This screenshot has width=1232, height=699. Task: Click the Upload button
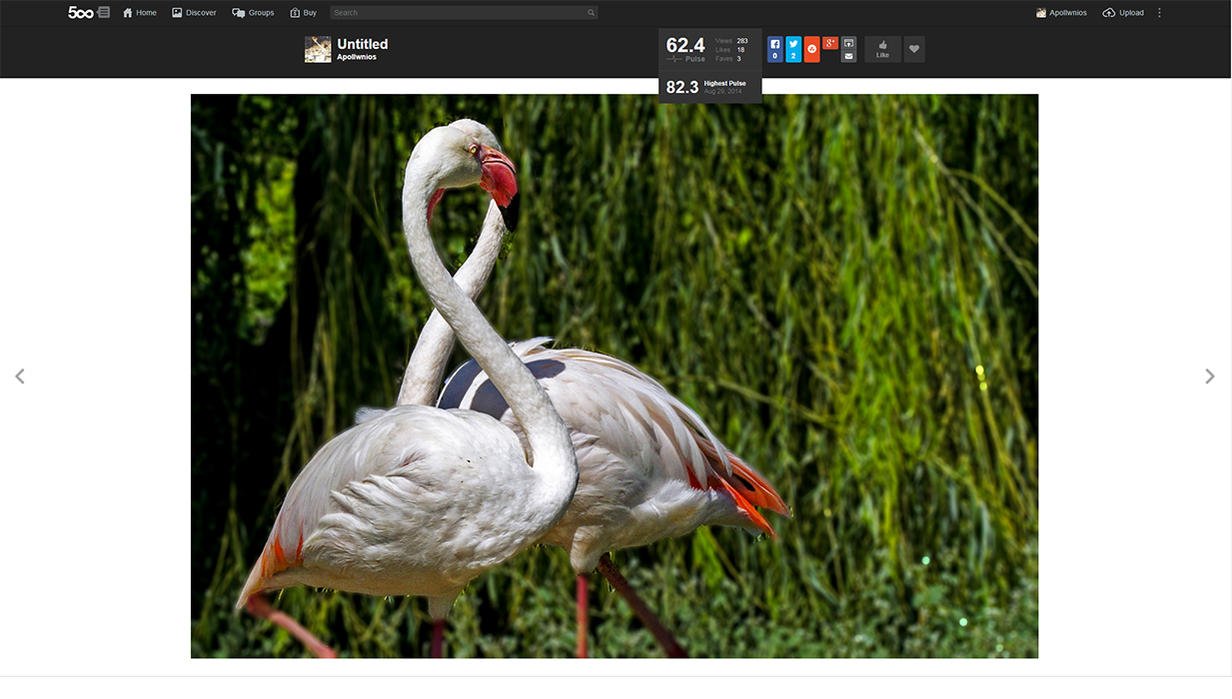pos(1123,13)
